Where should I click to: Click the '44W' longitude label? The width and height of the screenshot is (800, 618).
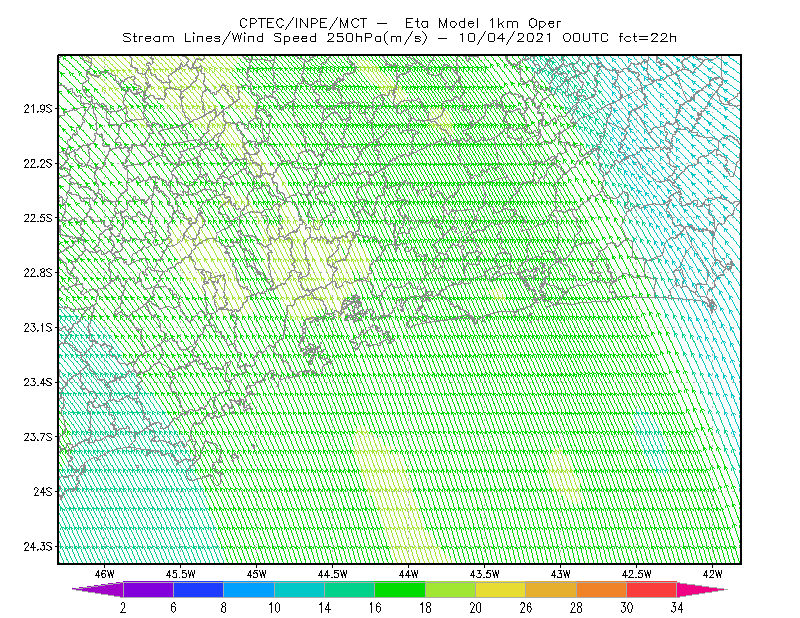pos(409,574)
